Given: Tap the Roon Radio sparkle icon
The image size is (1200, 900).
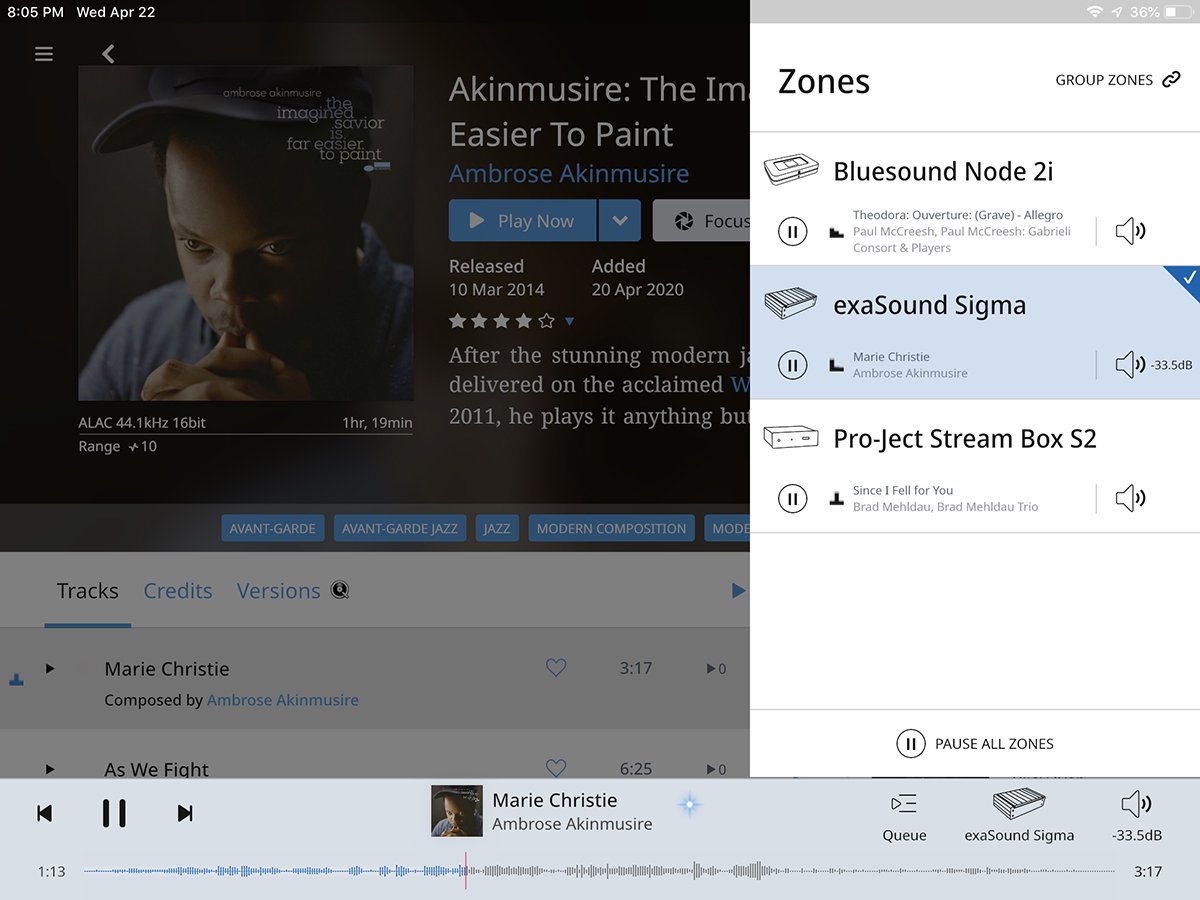Looking at the screenshot, I should [x=690, y=805].
